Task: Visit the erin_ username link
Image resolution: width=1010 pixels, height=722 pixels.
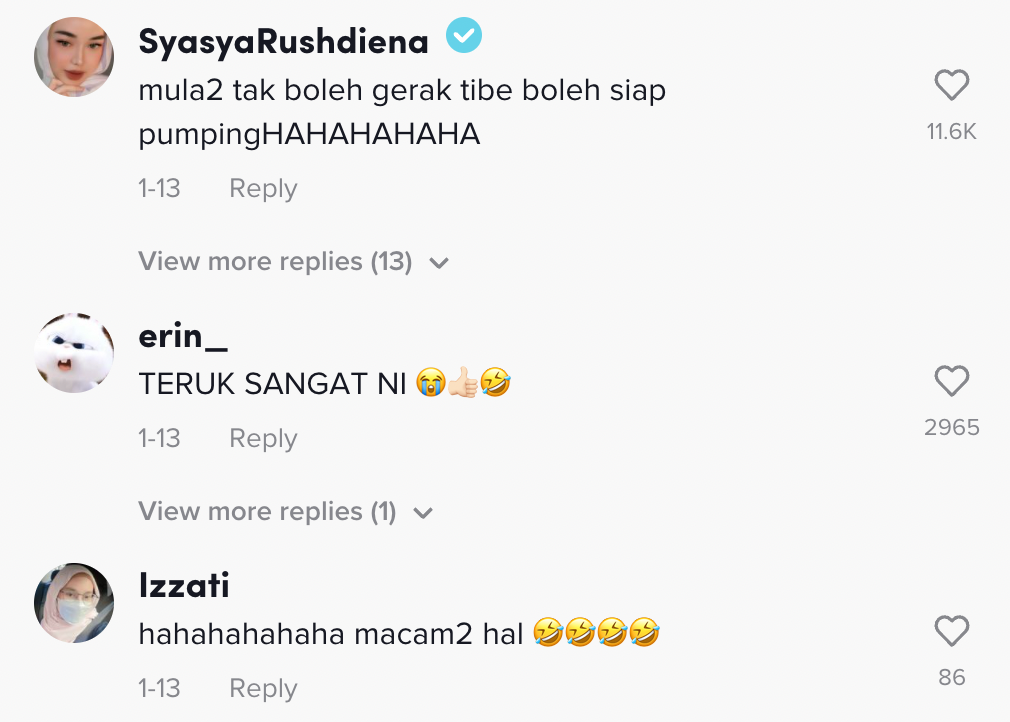Action: coord(183,336)
